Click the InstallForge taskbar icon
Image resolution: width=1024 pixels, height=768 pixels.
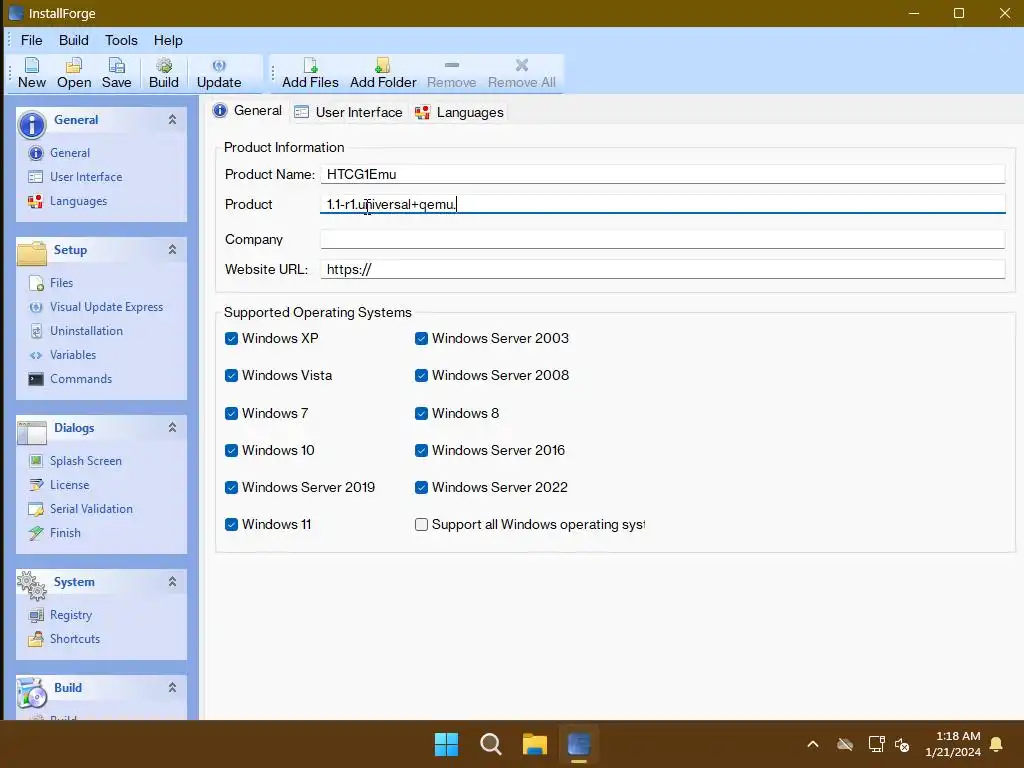[x=579, y=744]
